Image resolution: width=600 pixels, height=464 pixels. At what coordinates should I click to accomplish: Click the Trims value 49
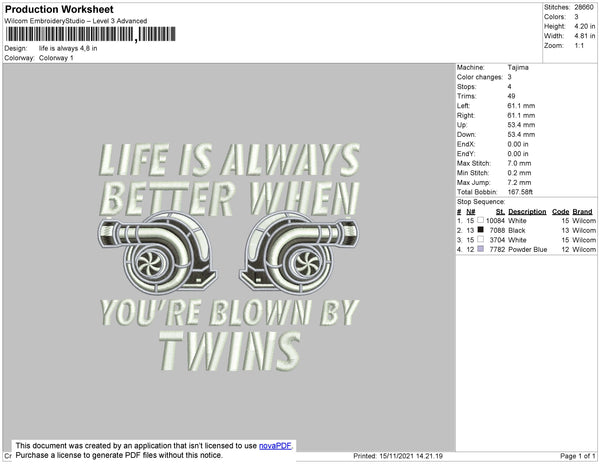[511, 96]
